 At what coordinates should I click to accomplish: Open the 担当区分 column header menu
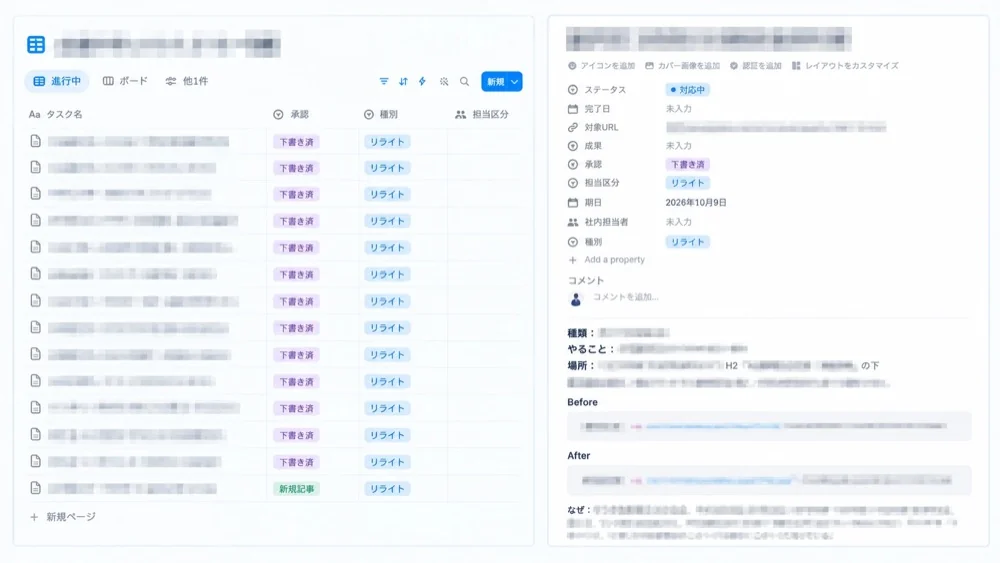(x=482, y=115)
